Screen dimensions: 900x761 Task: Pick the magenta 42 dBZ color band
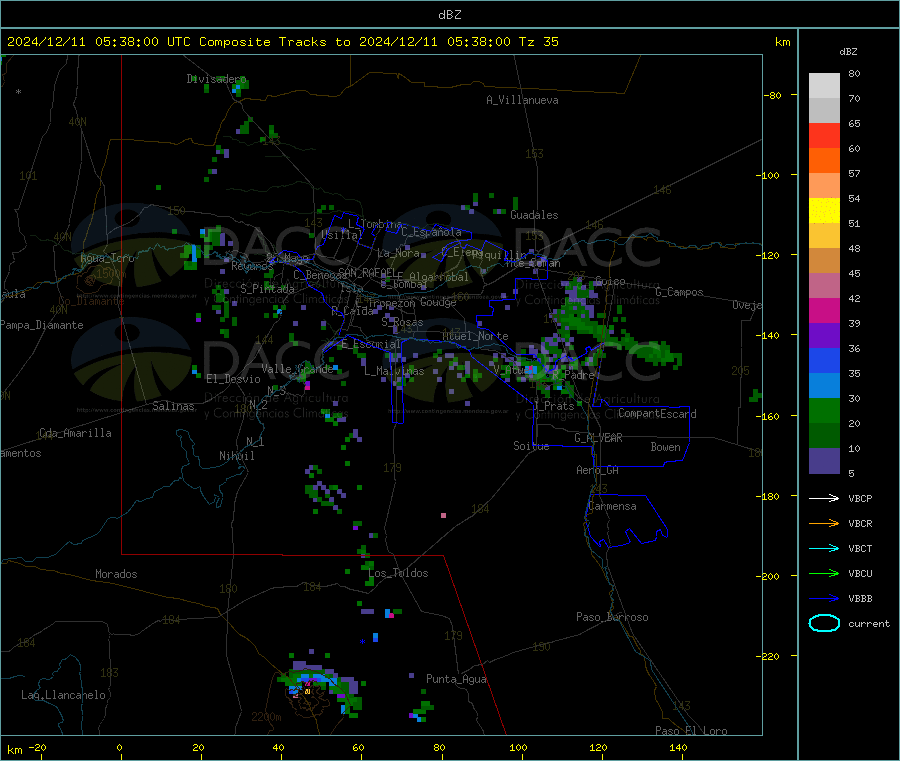point(824,310)
